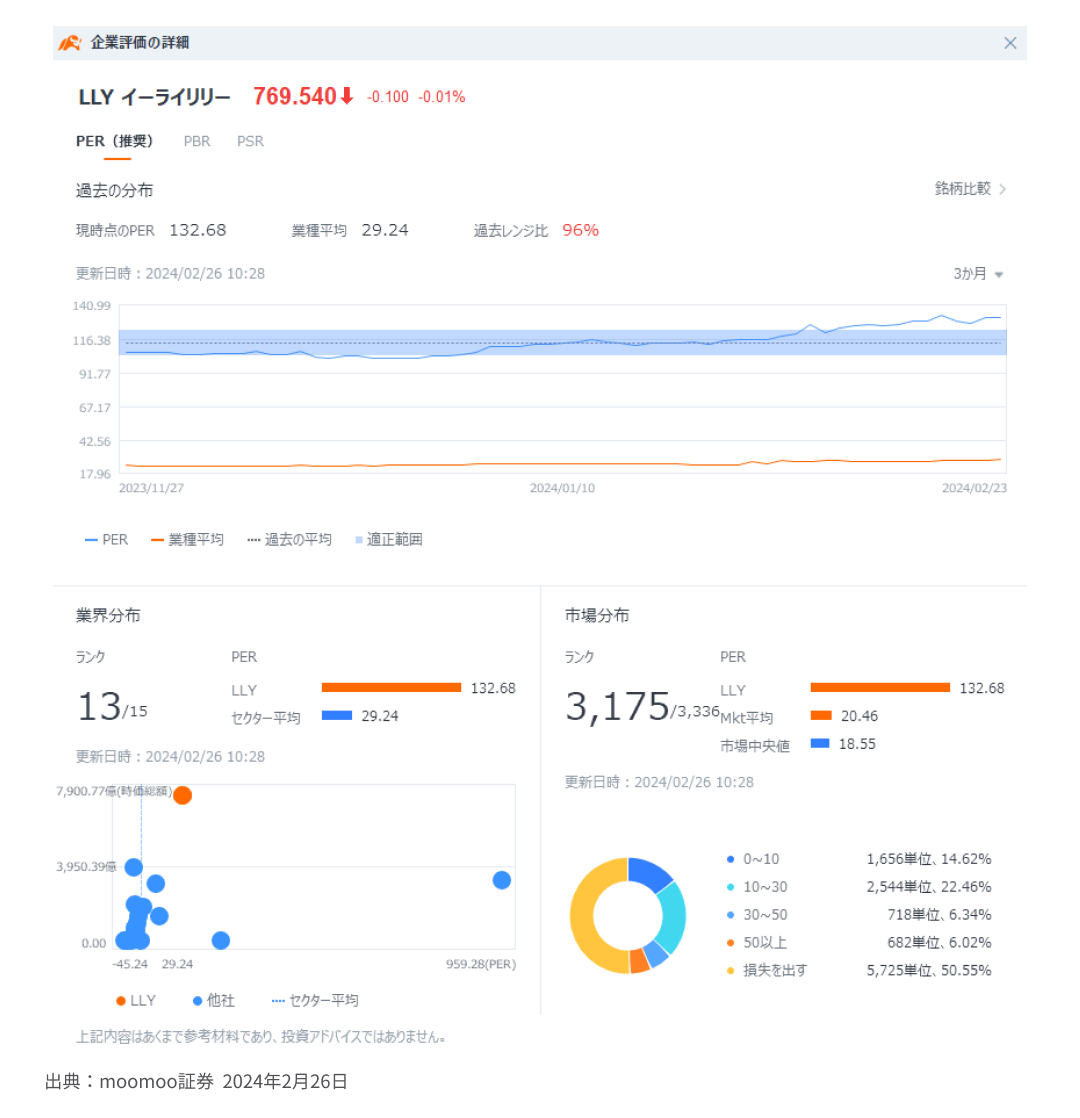This screenshot has width=1080, height=1118.
Task: Click the 1,656単位、14.62% value
Action: (x=929, y=859)
